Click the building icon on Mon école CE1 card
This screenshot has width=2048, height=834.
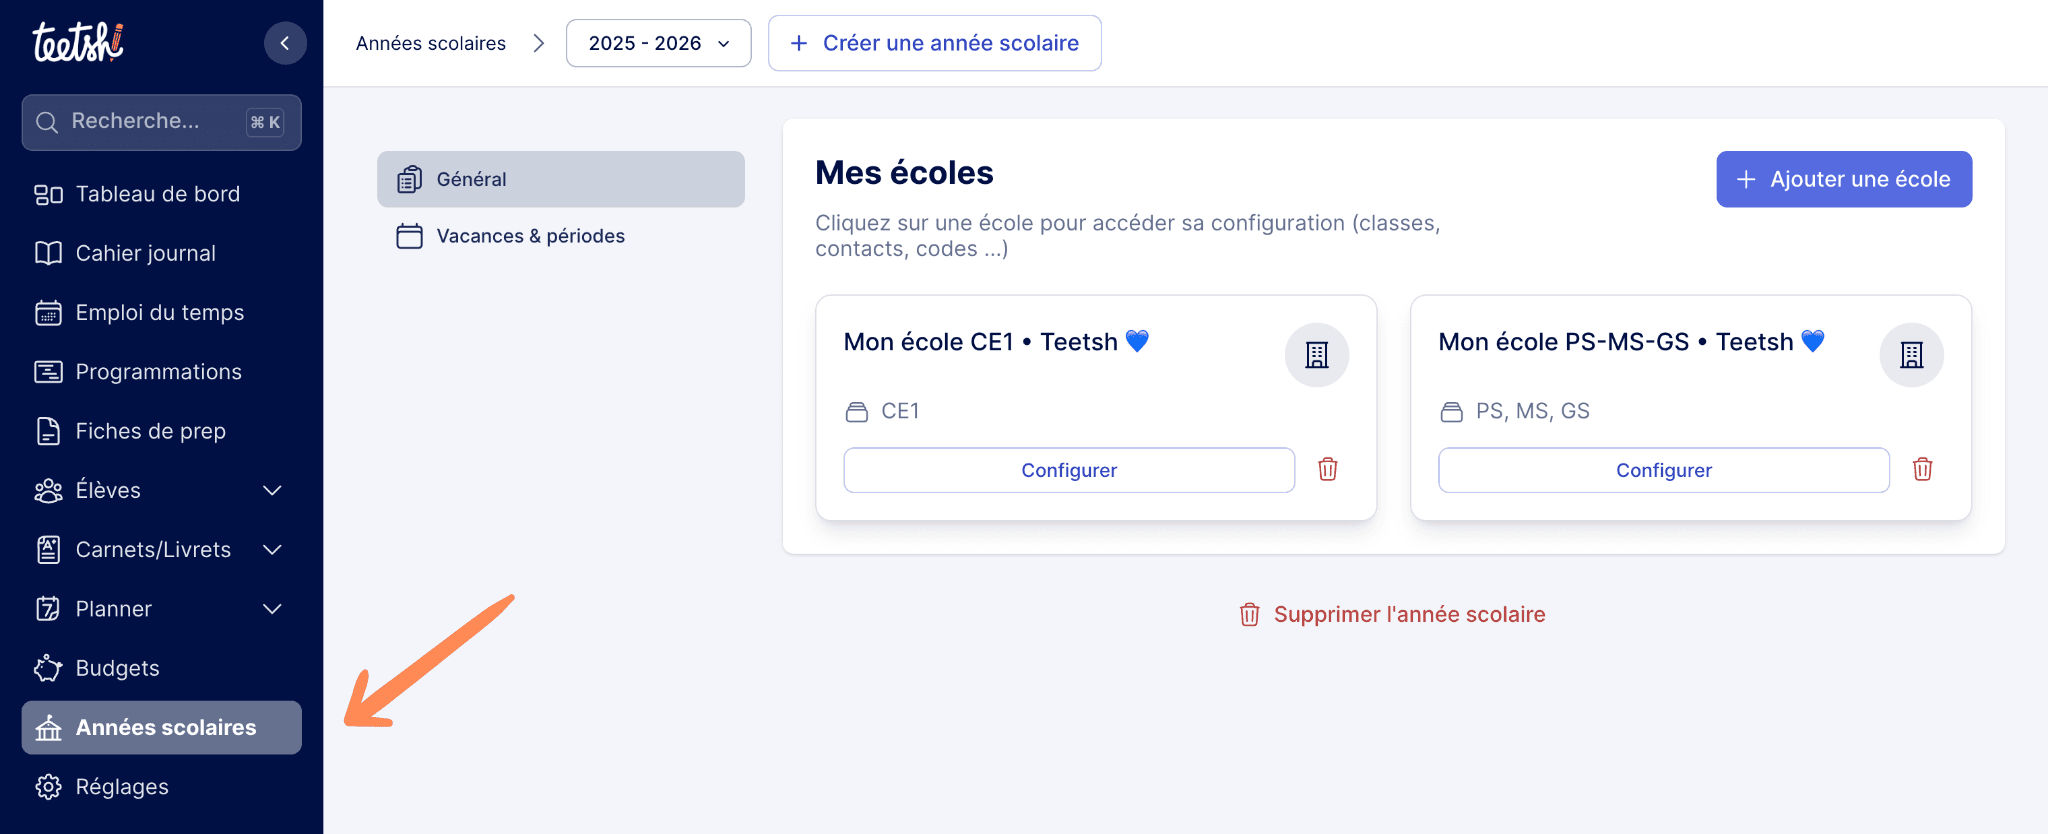(1316, 355)
